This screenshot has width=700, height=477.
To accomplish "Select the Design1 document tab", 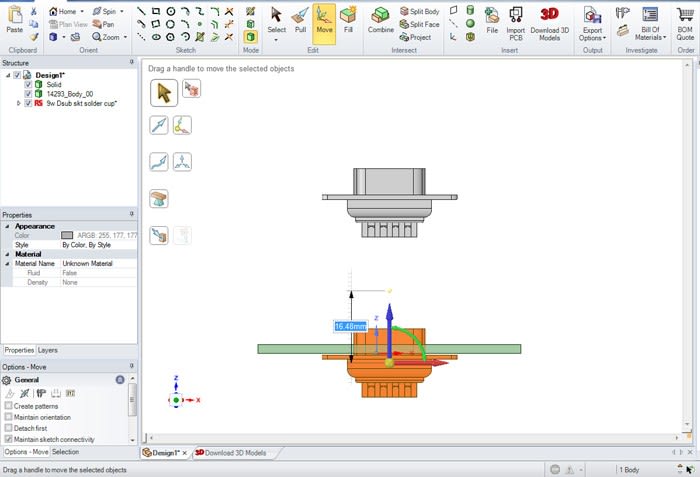I will [161, 453].
